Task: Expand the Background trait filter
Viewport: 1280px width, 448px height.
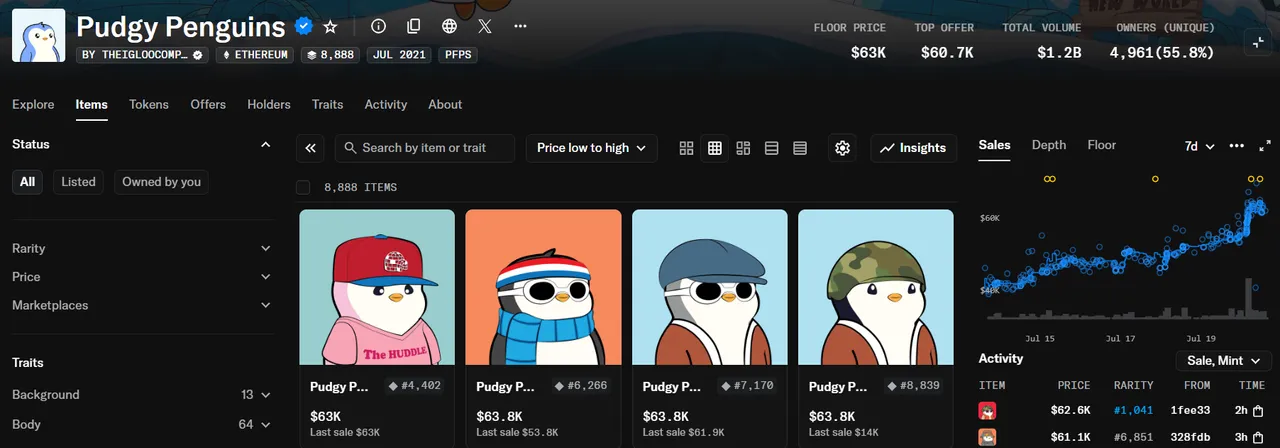Action: coord(141,395)
